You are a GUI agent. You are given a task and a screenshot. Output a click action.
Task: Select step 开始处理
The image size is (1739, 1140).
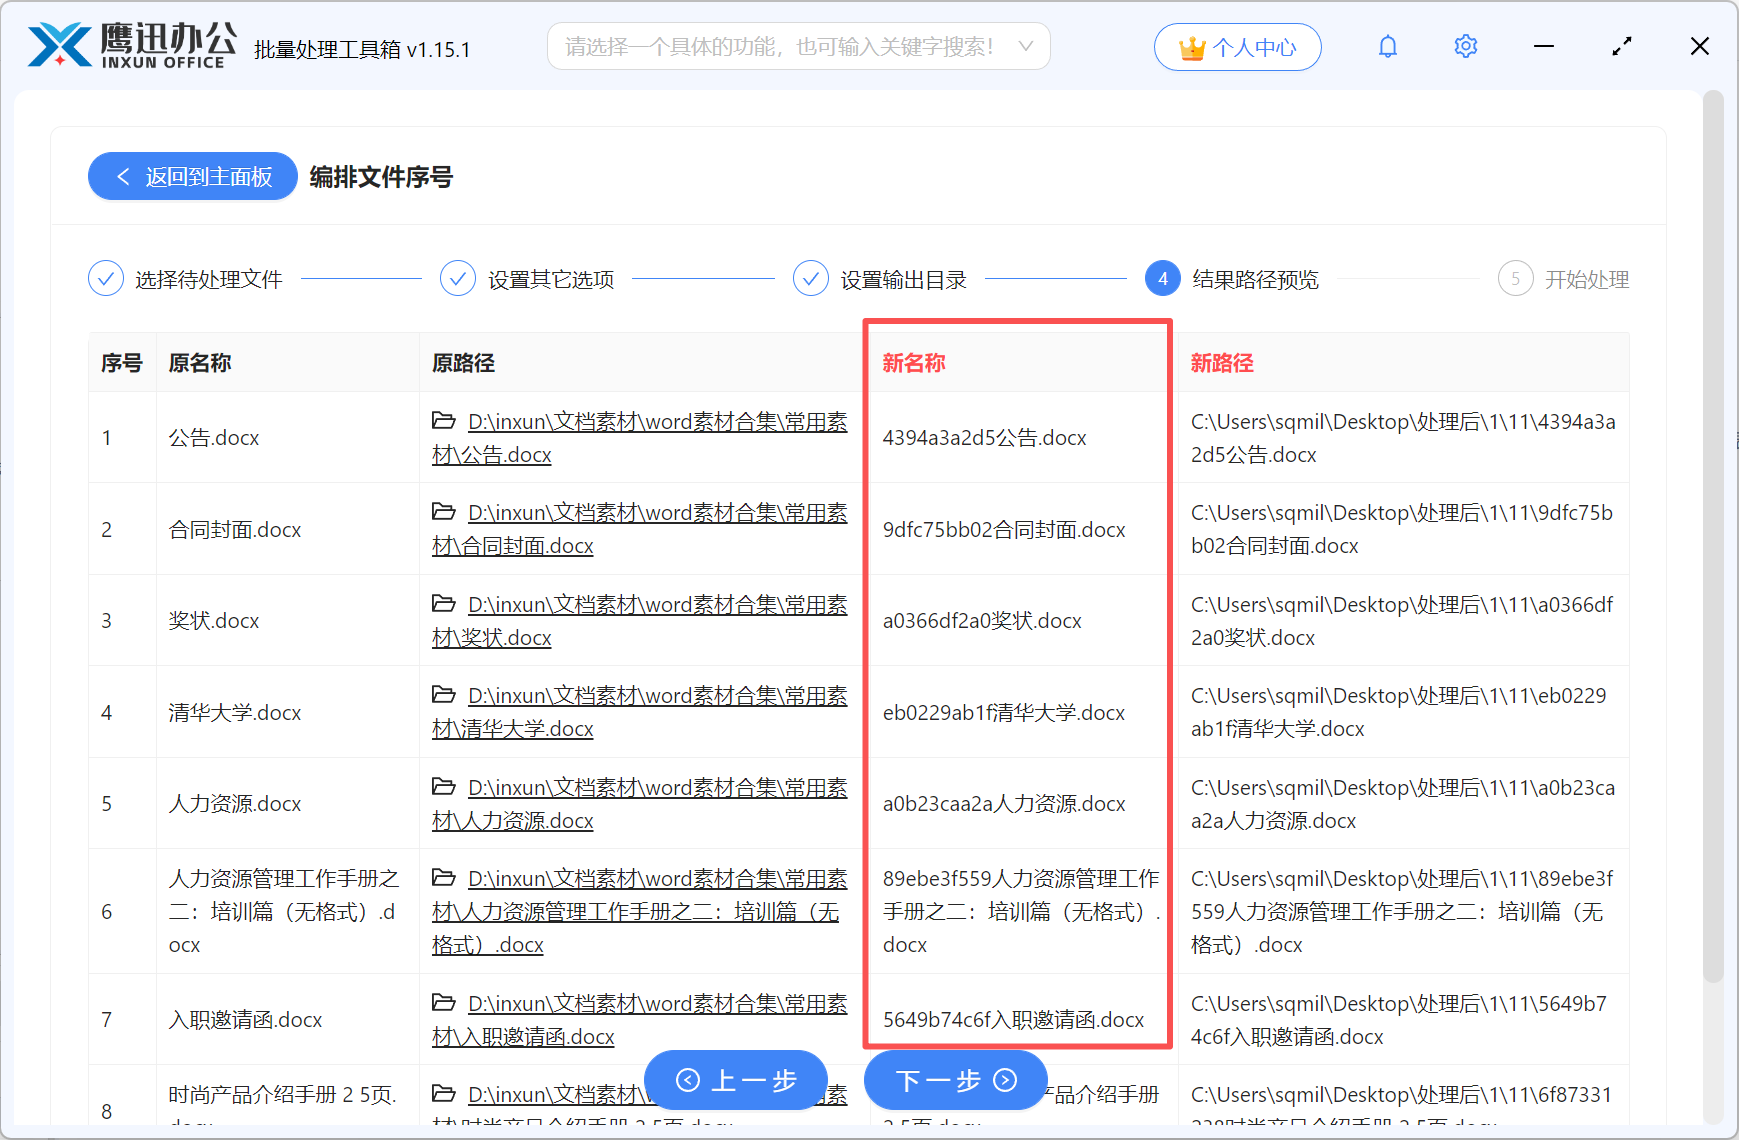coord(1563,278)
